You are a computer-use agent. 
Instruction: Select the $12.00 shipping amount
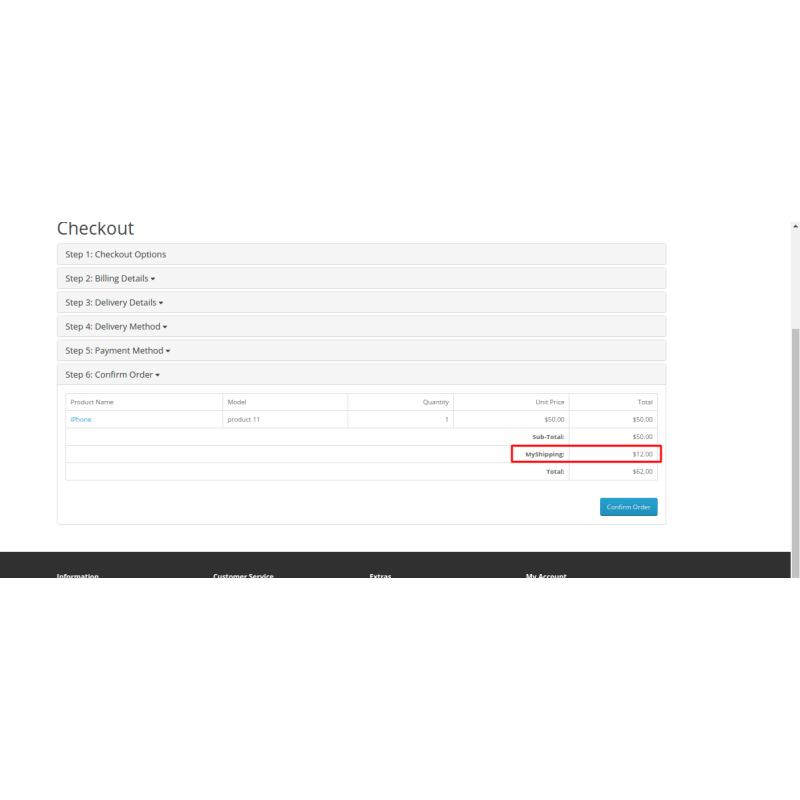pyautogui.click(x=642, y=454)
